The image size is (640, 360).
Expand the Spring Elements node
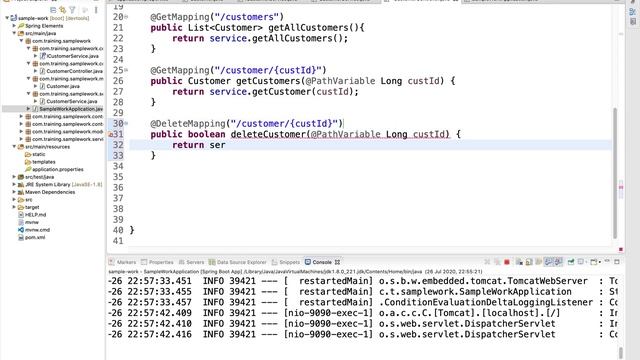point(14,26)
